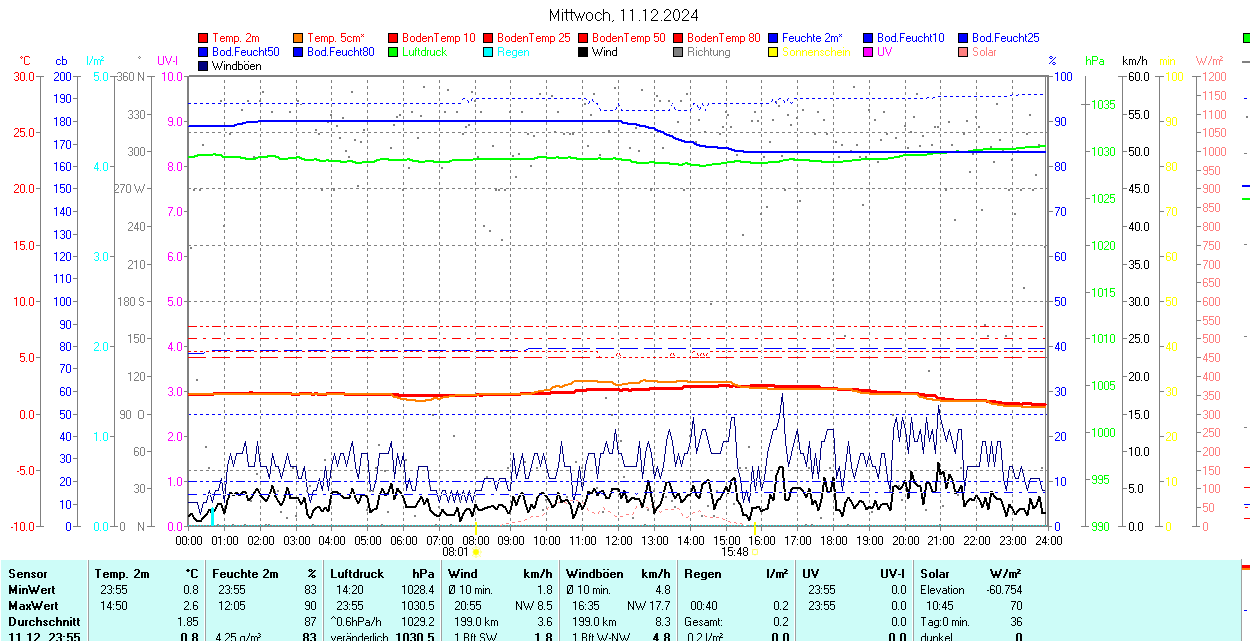Click the gray Richtung legend swatch
This screenshot has height=641, width=1250.
[679, 52]
